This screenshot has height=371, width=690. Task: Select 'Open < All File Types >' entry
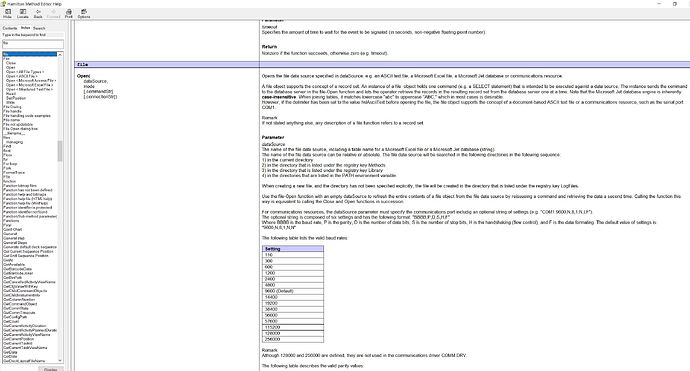coord(25,72)
